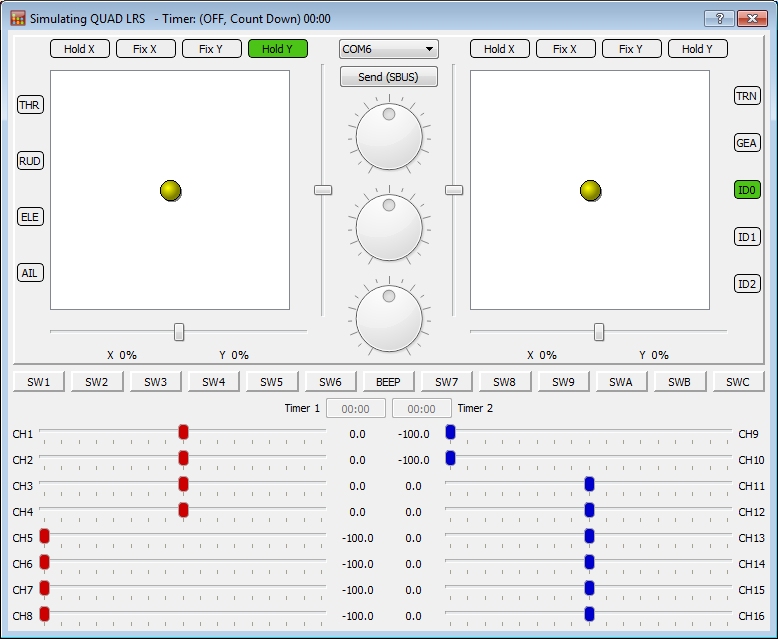
Task: Click the right stick 'Y 0%' readout
Action: point(654,355)
